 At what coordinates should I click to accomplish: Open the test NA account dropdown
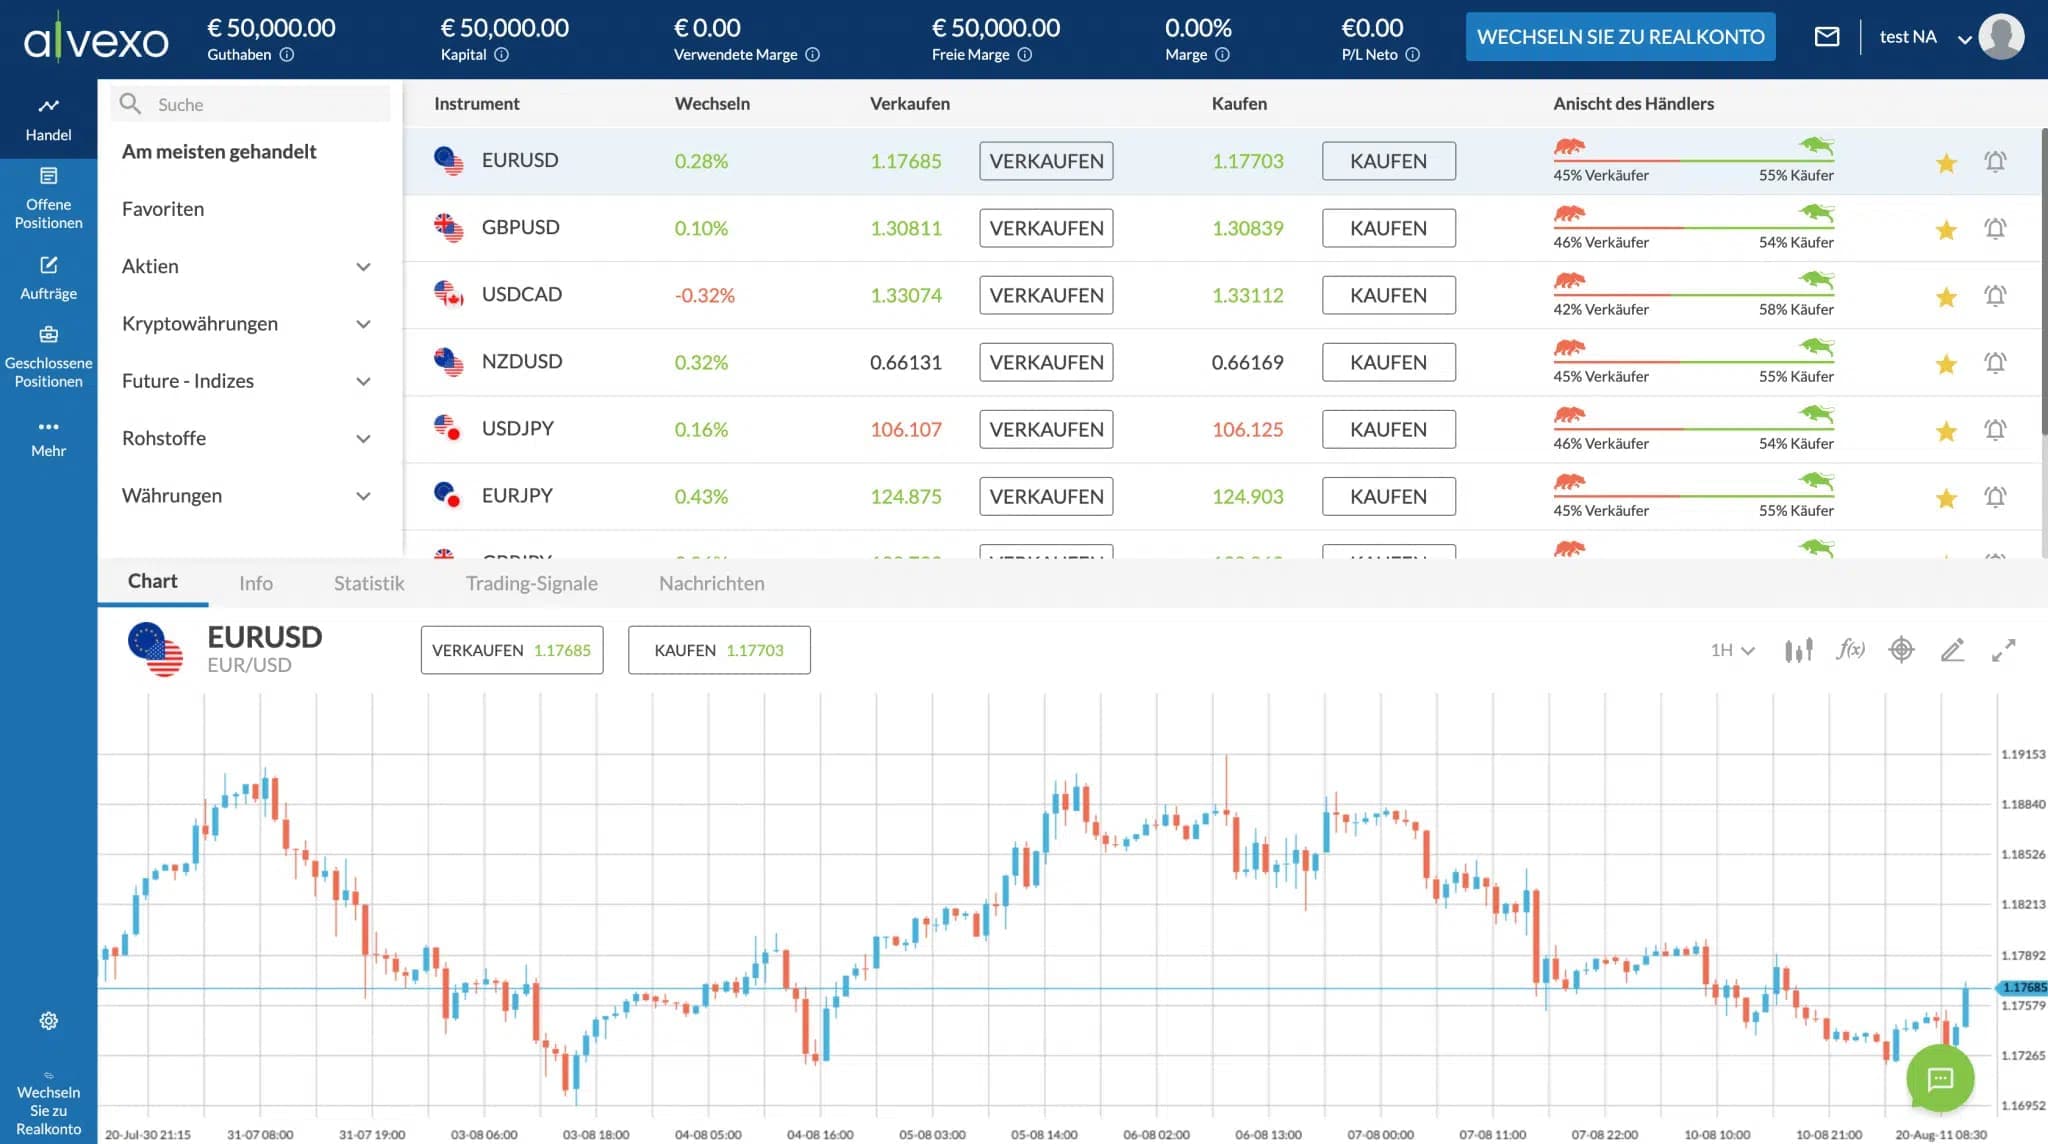[x=1924, y=37]
